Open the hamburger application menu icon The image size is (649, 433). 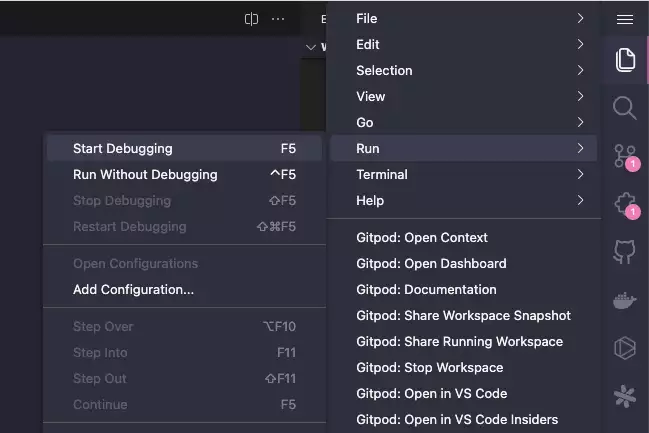pos(625,19)
